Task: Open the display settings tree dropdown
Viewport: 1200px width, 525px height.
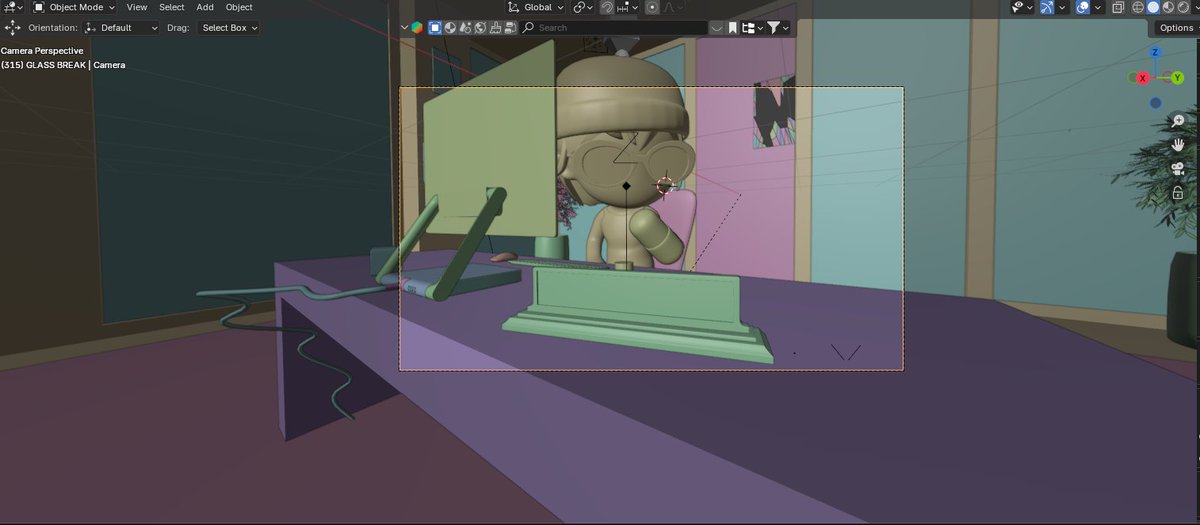Action: pyautogui.click(x=752, y=28)
